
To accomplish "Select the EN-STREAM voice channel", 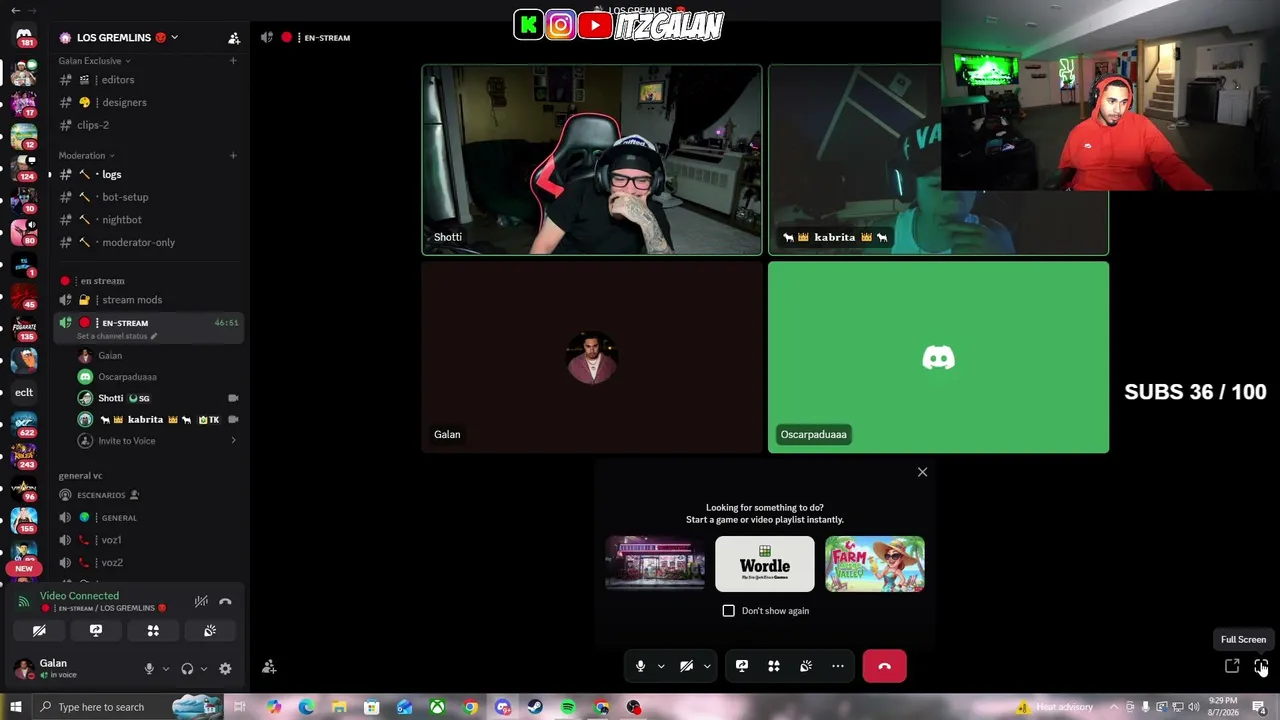I will [x=148, y=327].
